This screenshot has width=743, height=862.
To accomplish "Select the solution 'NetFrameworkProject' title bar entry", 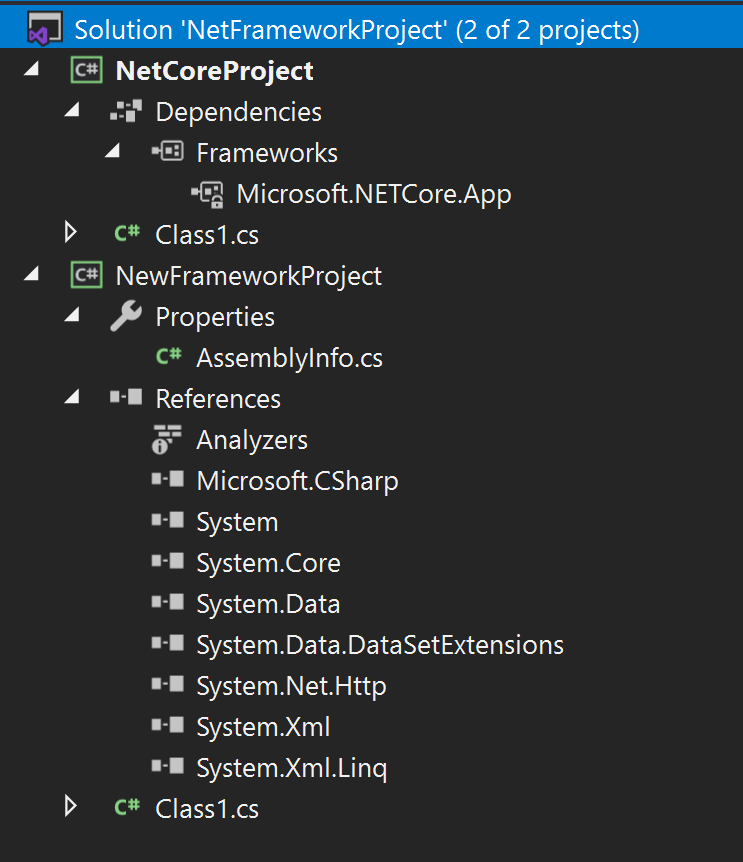I will click(300, 29).
